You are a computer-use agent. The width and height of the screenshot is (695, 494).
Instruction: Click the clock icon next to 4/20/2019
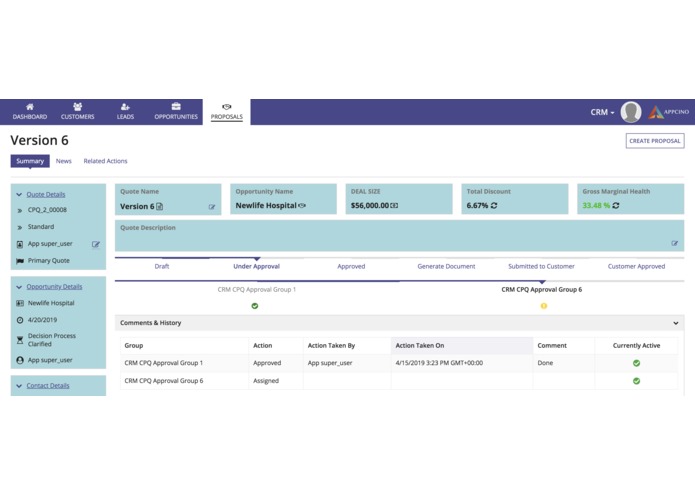[20, 320]
